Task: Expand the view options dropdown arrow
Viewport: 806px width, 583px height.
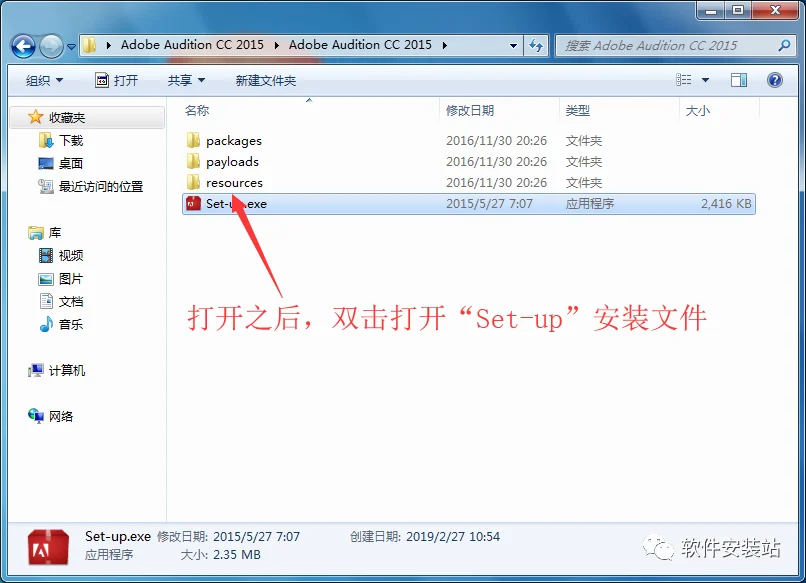Action: [x=705, y=80]
